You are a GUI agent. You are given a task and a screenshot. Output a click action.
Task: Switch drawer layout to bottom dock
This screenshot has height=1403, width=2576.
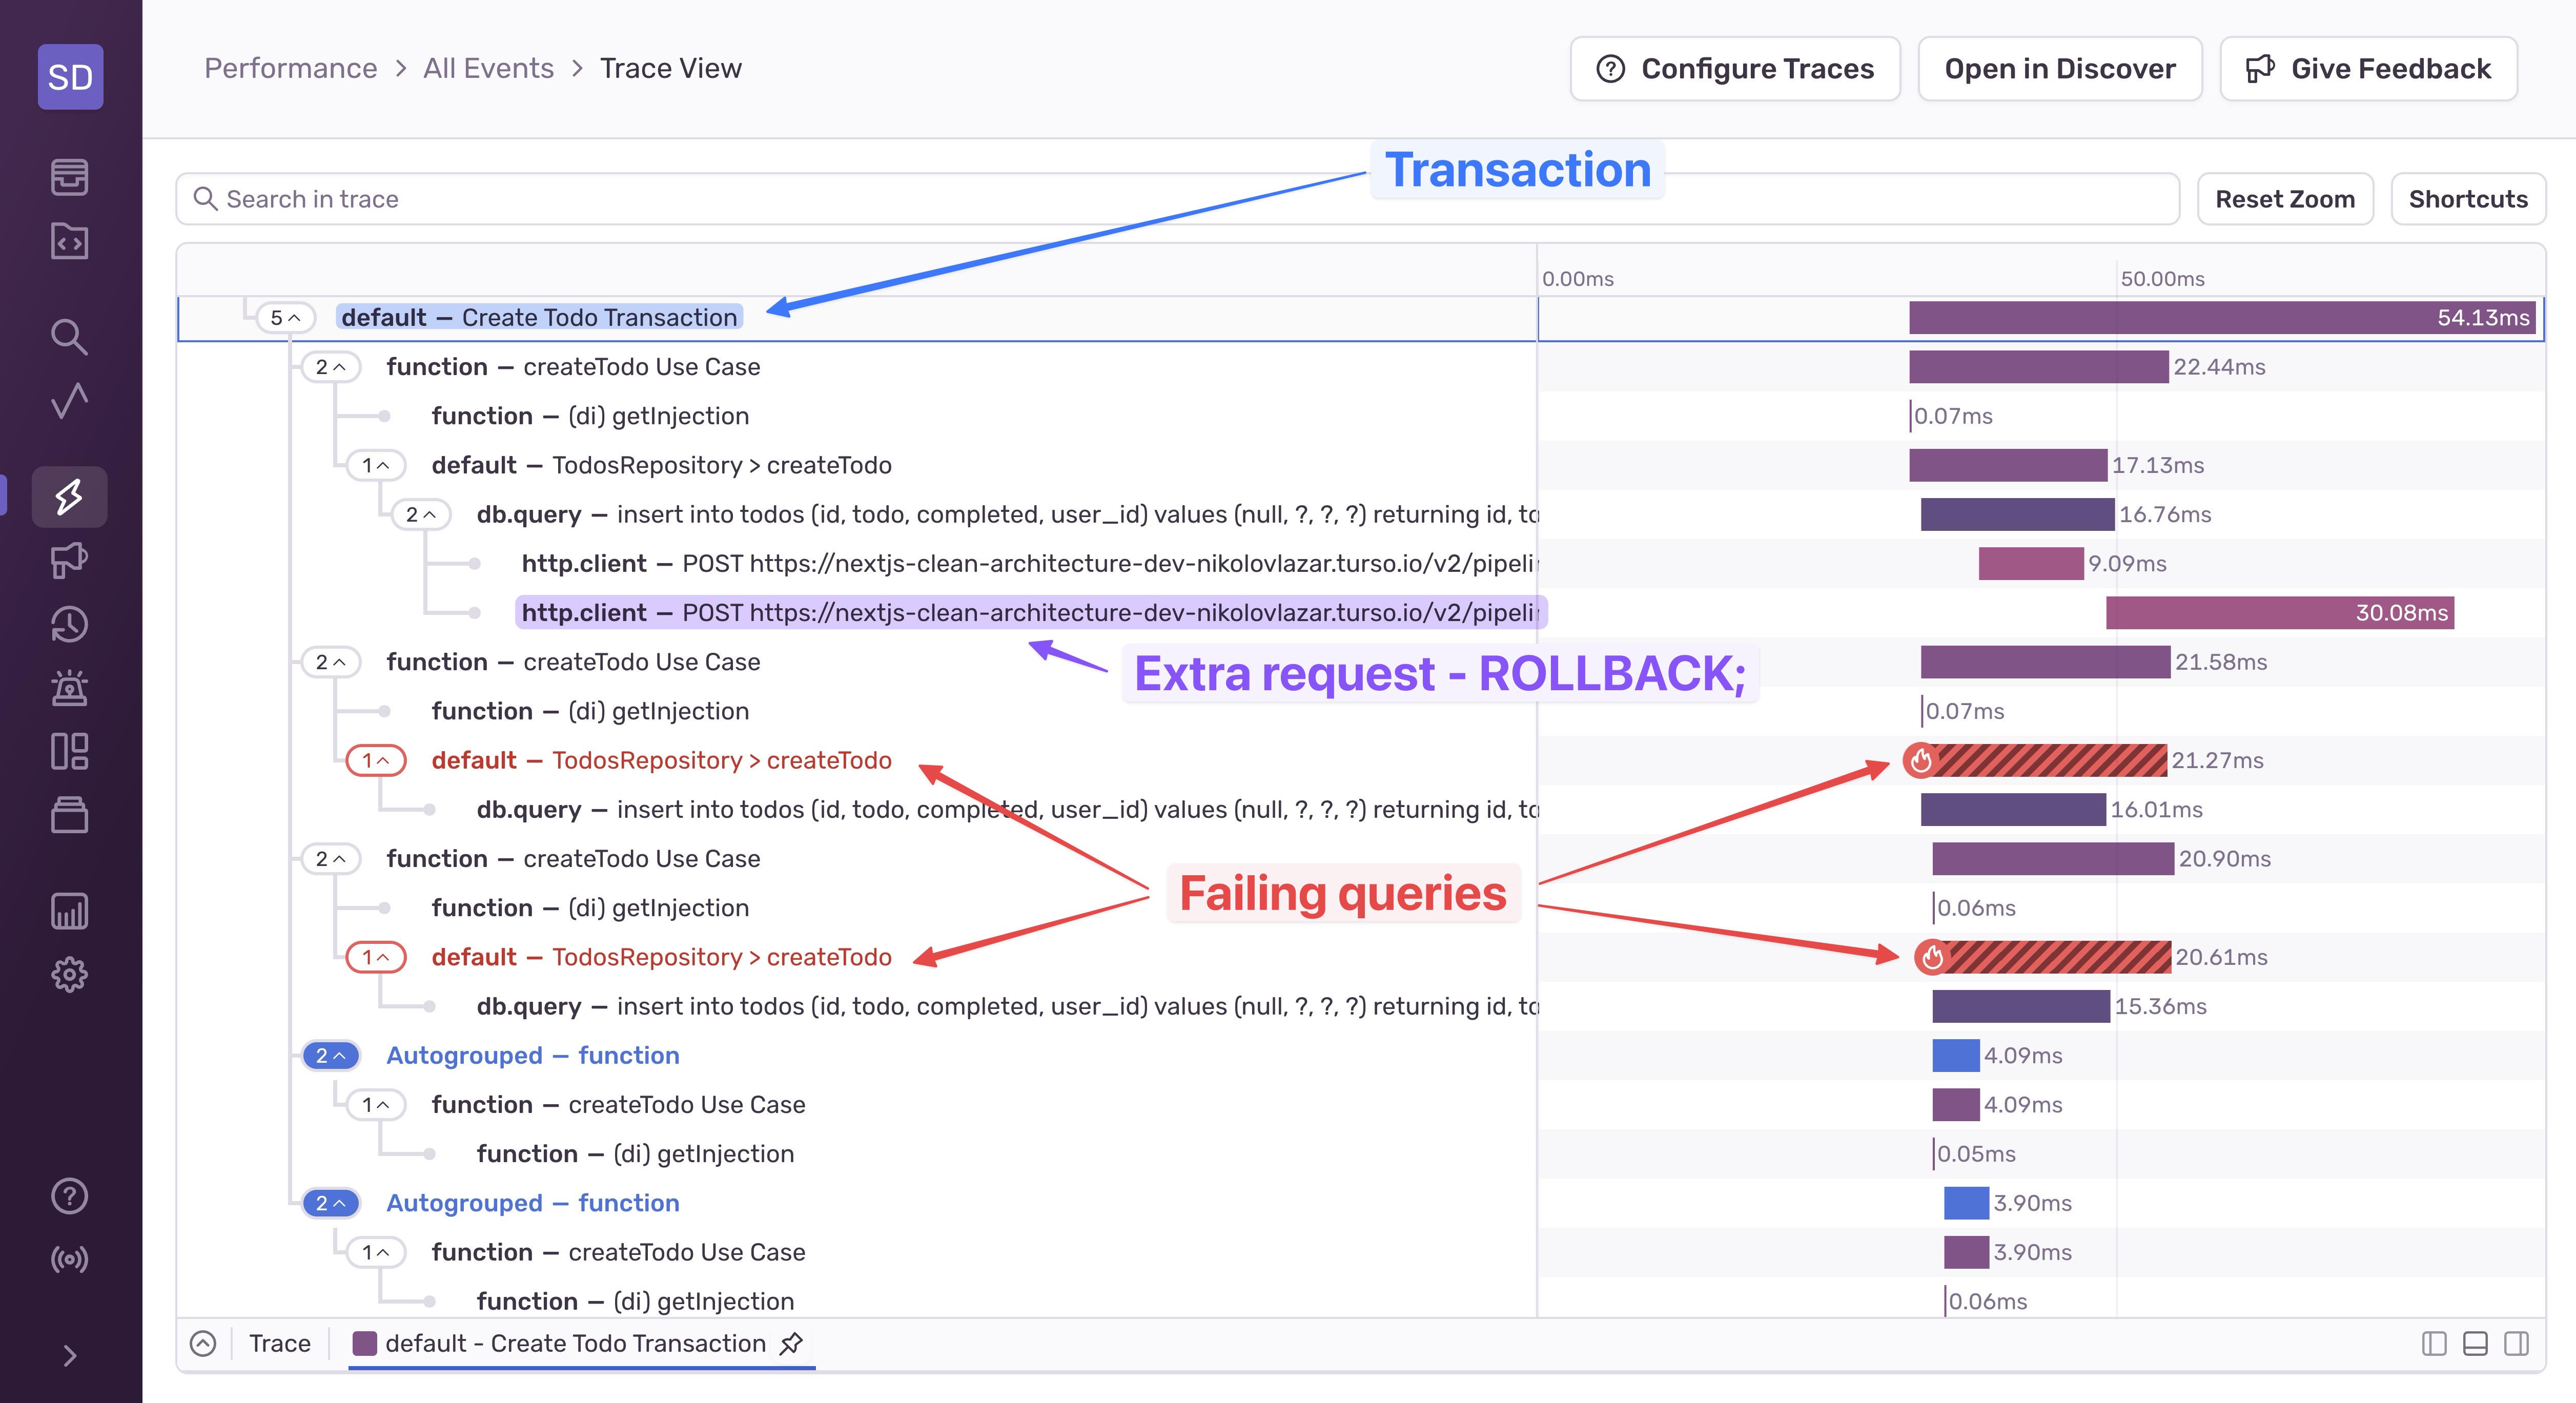[x=2475, y=1343]
